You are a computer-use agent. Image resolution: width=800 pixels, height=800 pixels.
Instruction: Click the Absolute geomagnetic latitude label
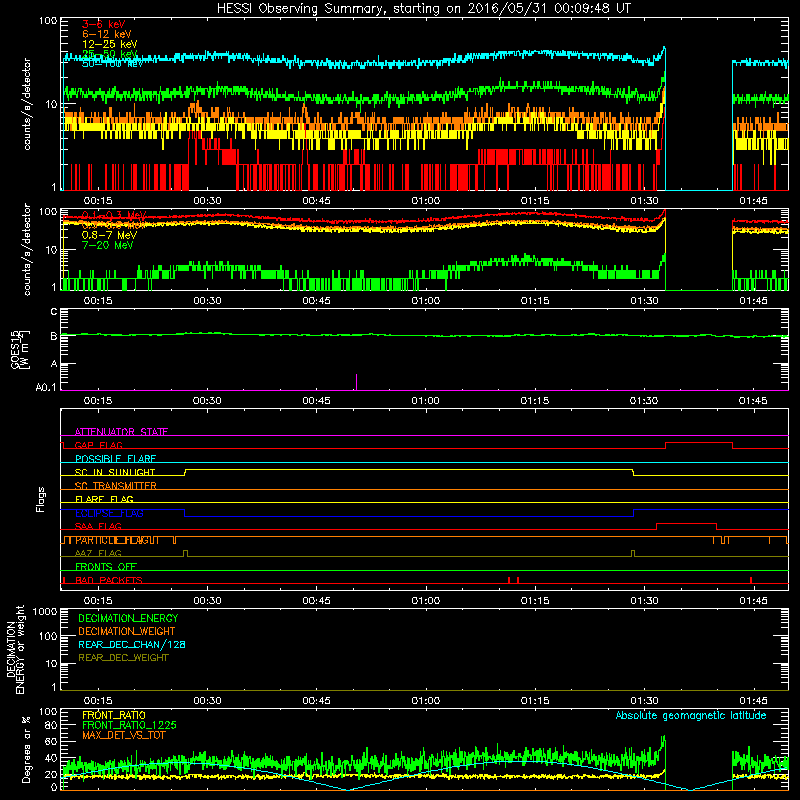(x=691, y=715)
